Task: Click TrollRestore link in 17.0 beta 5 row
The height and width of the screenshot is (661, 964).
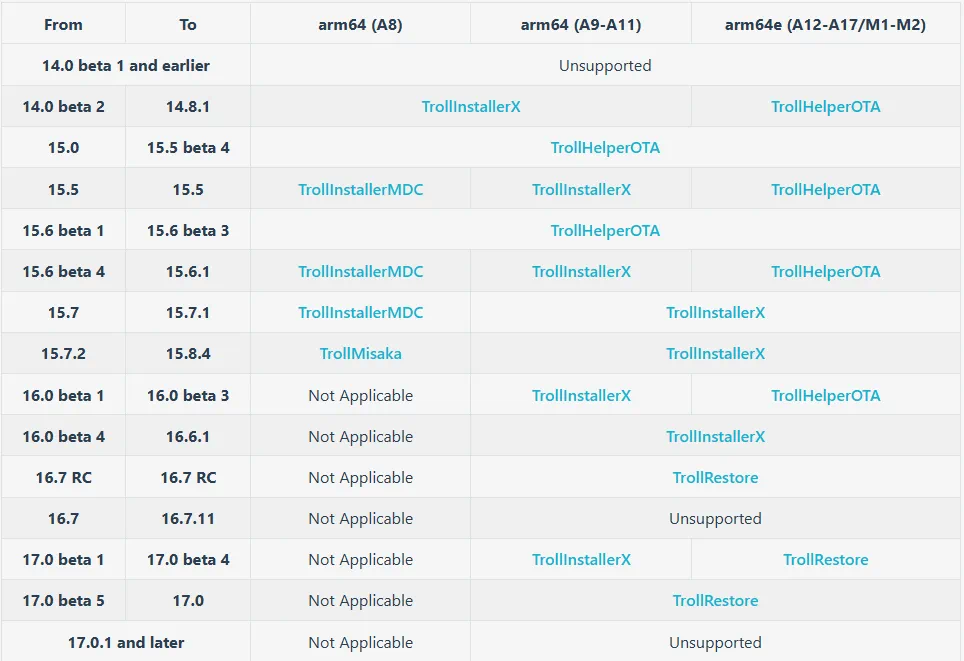Action: 716,600
